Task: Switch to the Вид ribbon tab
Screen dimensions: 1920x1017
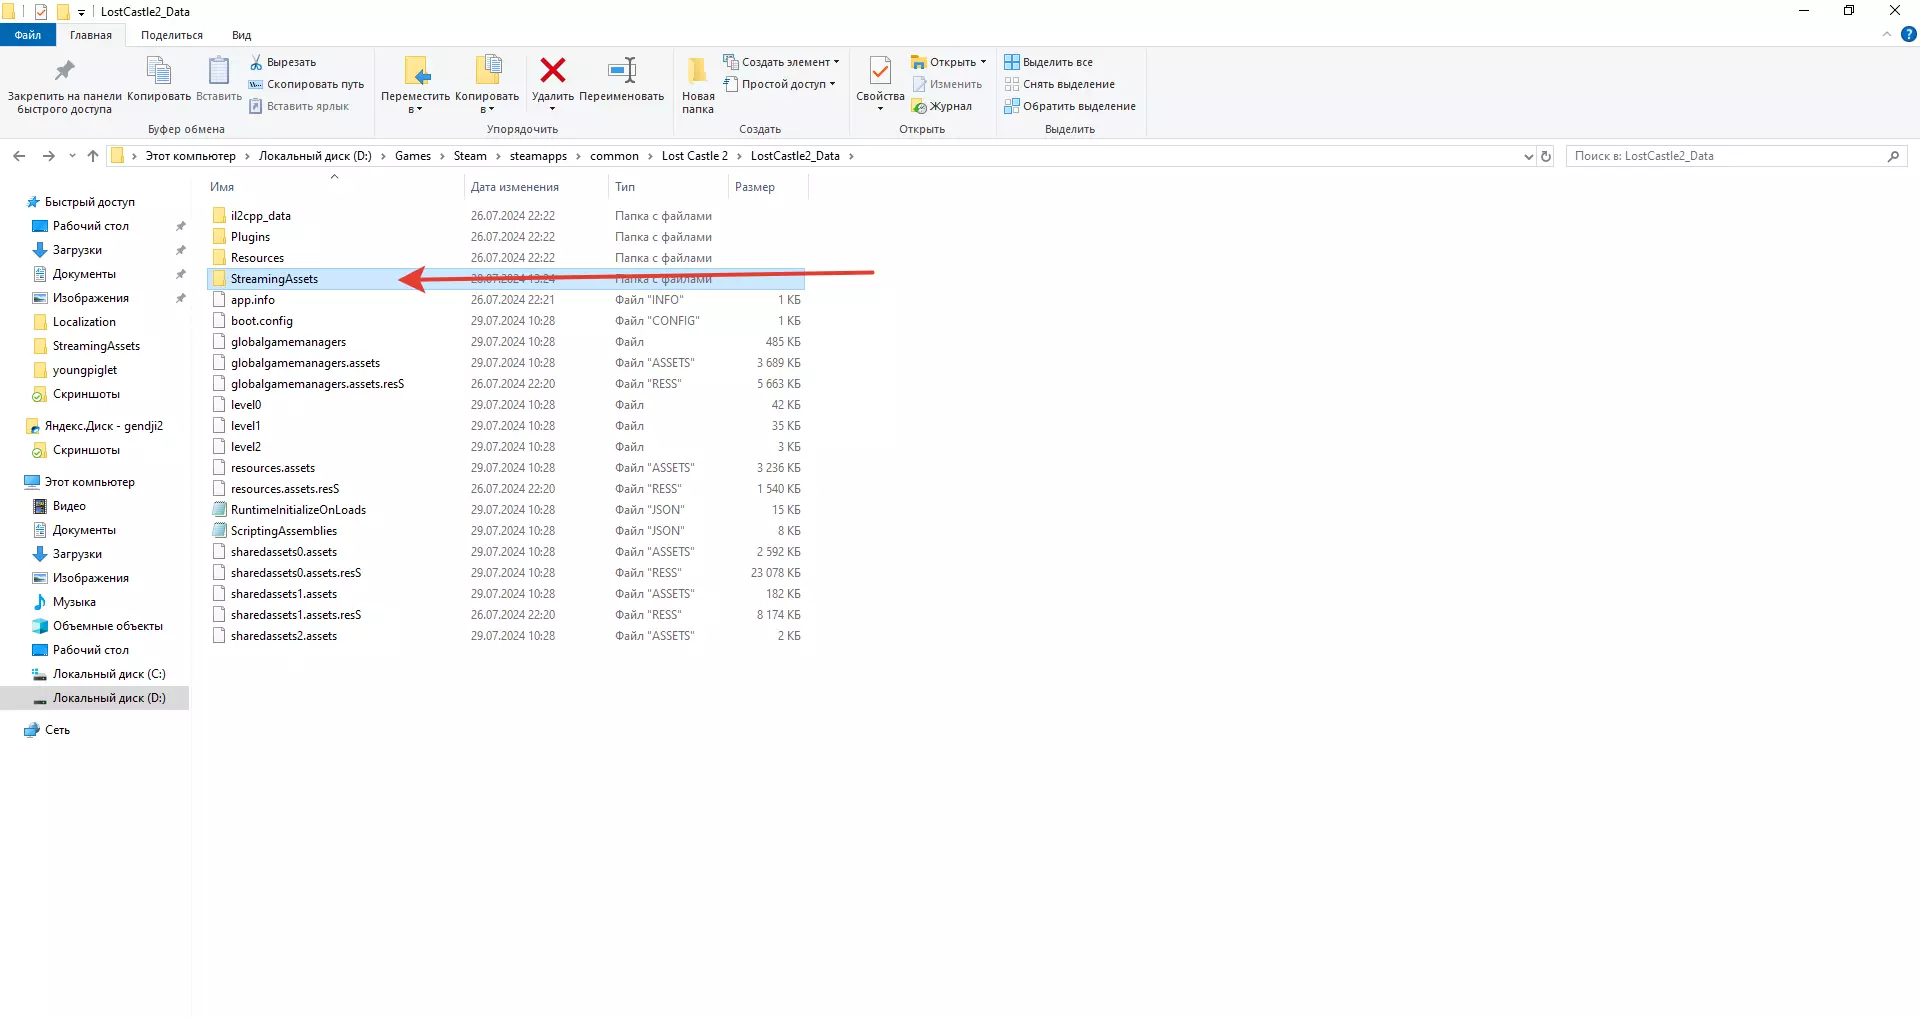Action: [242, 35]
